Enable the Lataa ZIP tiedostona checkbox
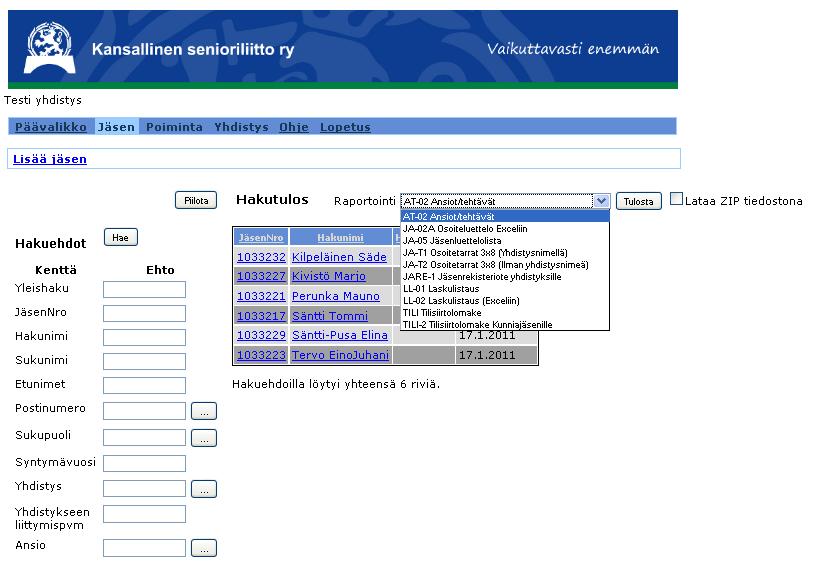The width and height of the screenshot is (820, 562). 676,199
